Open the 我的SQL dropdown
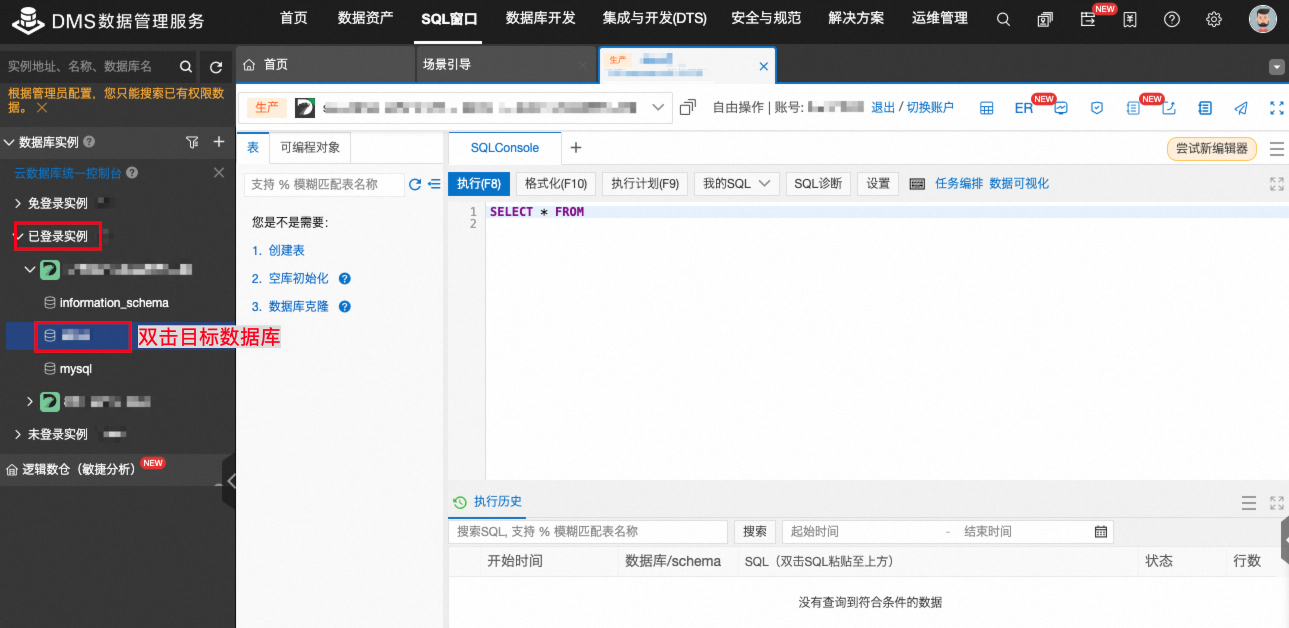This screenshot has height=628, width=1289. point(736,183)
